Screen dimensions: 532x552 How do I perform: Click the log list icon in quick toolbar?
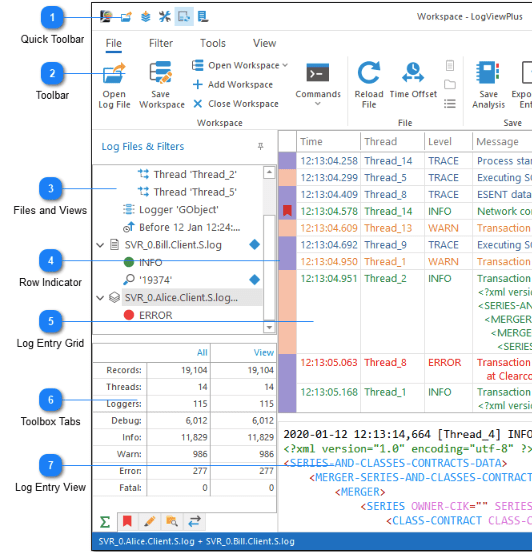[203, 17]
